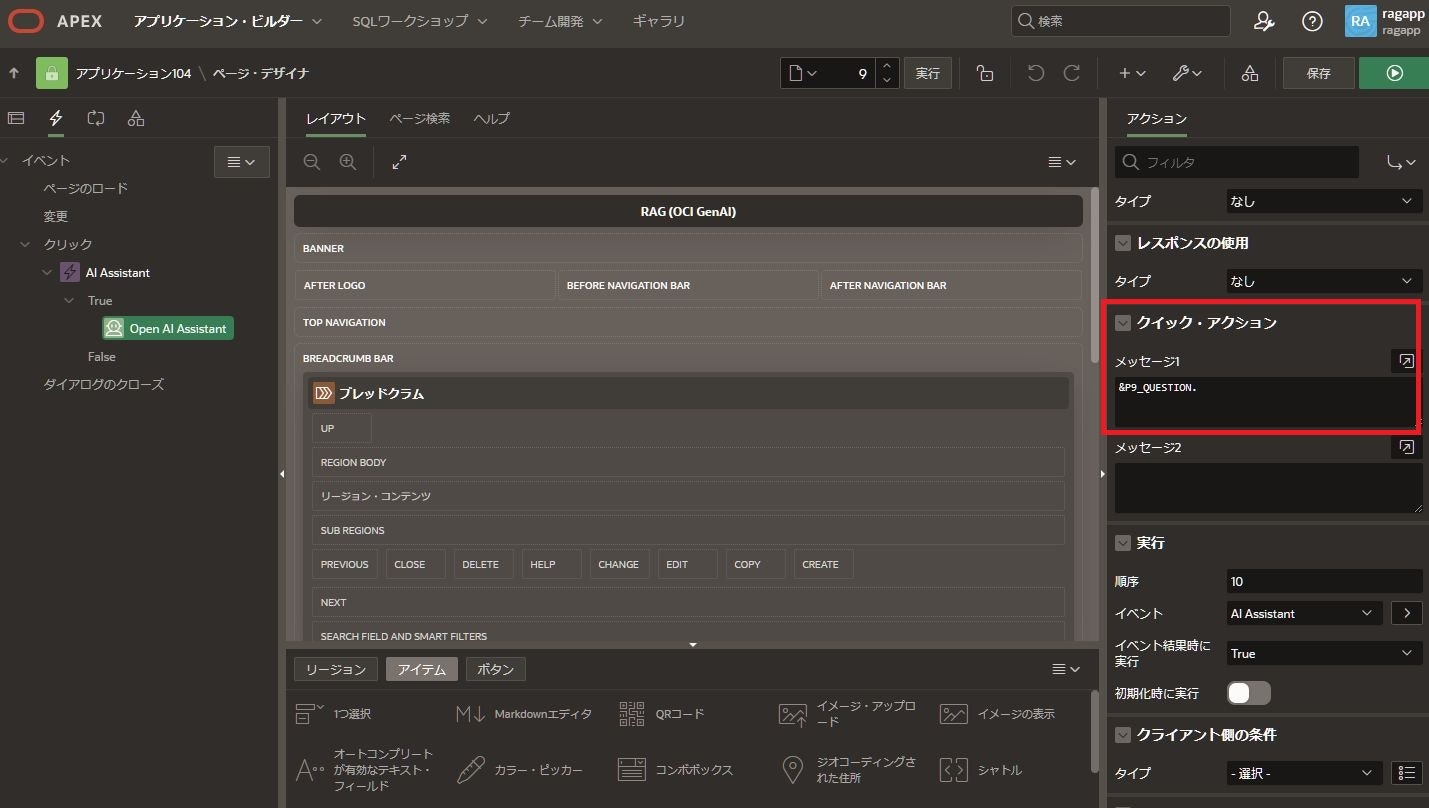Viewport: 1429px width, 808px height.
Task: Open code editor for メッセージ1
Action: point(1407,361)
